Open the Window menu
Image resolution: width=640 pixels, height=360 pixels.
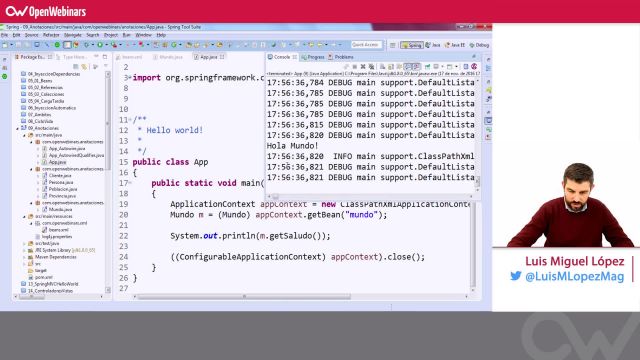[143, 35]
